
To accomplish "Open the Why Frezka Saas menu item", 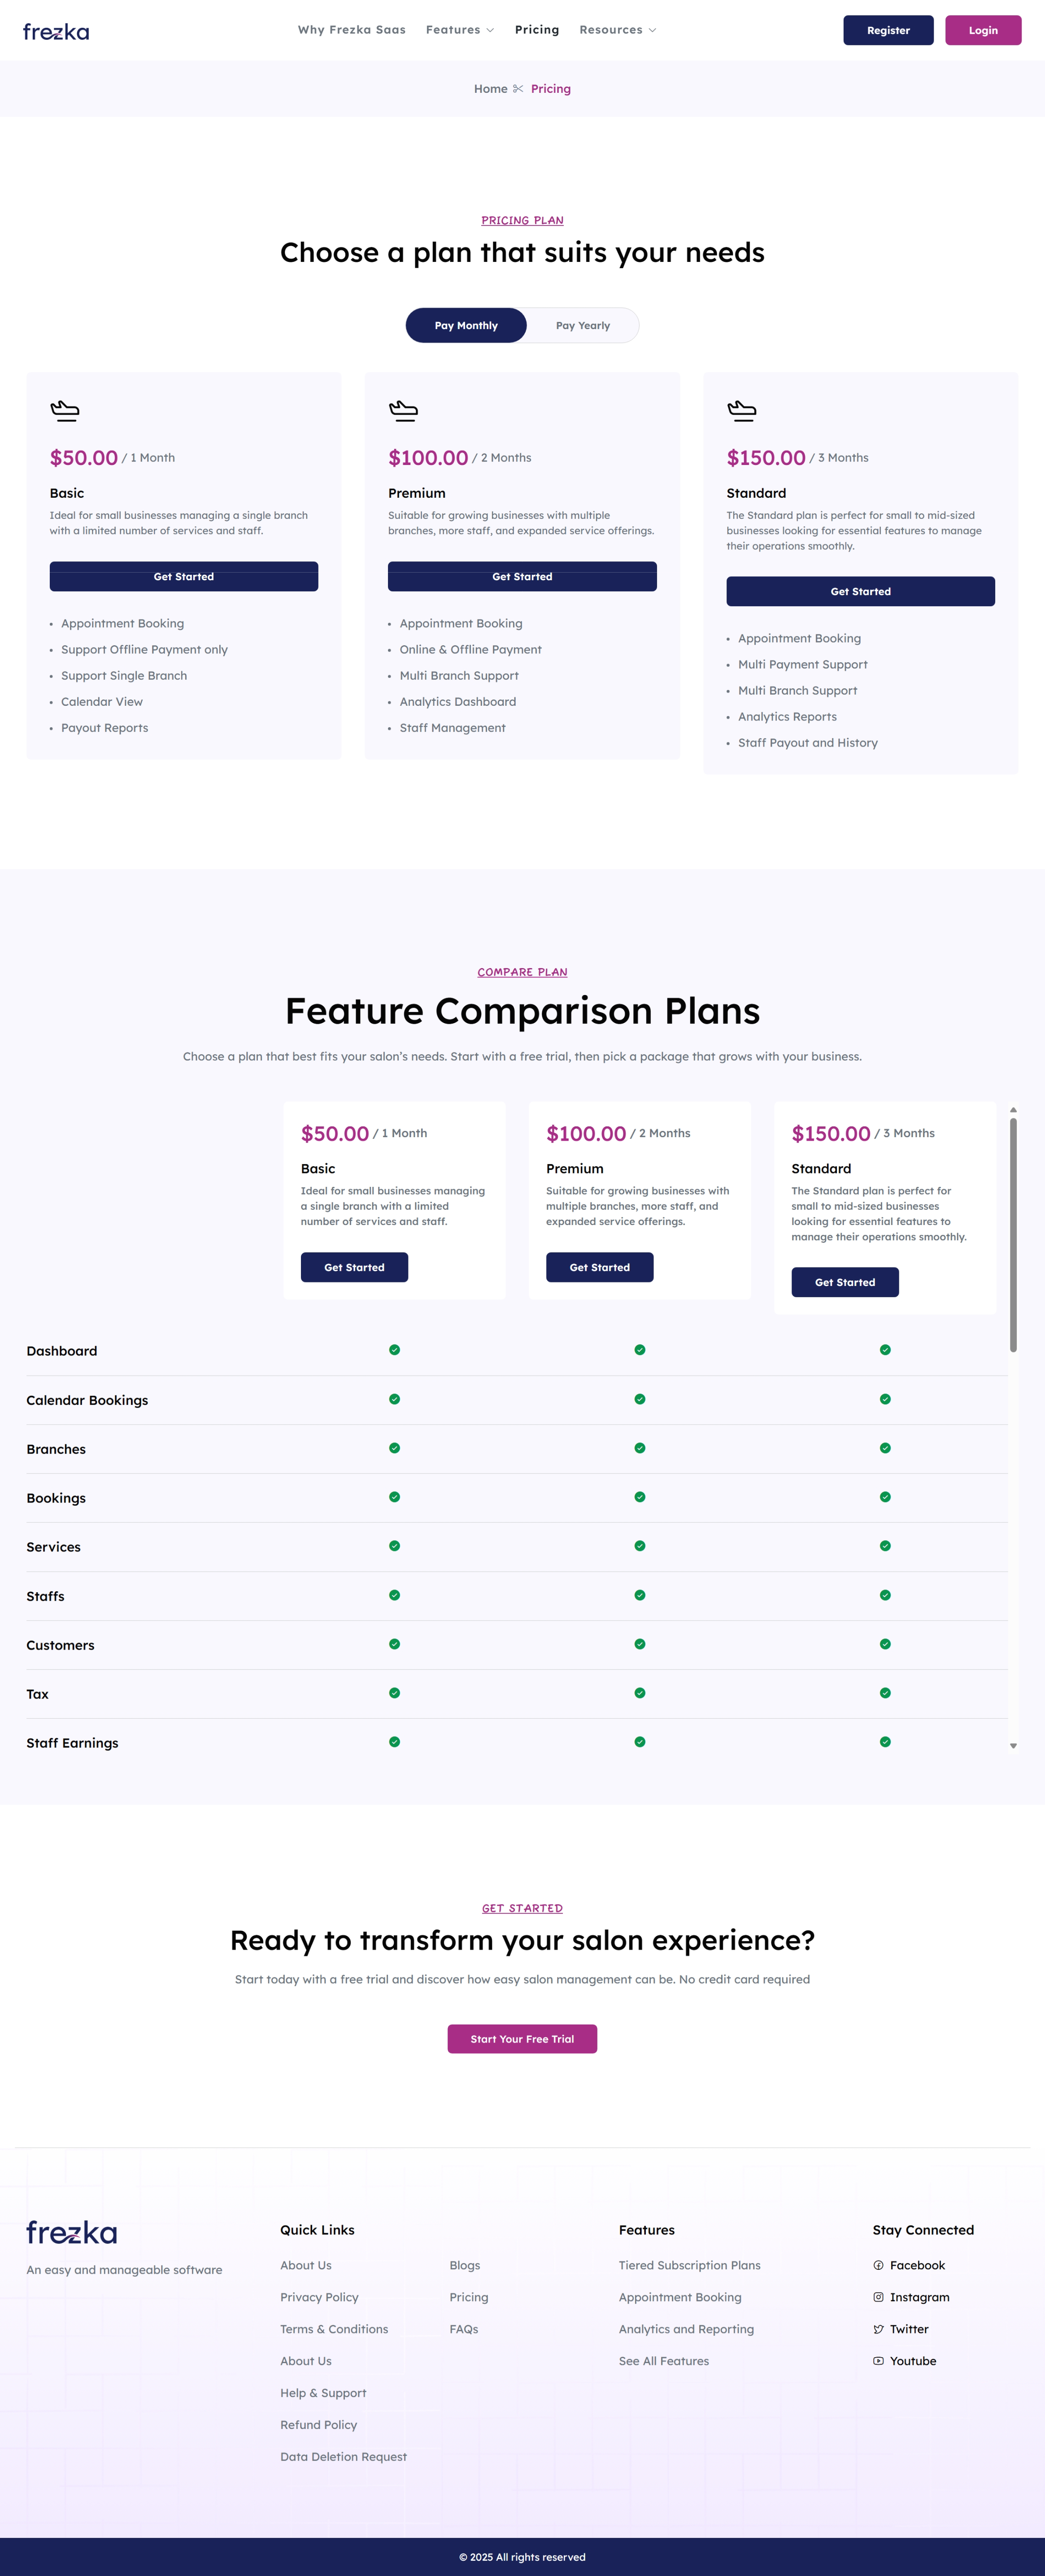I will coord(351,30).
